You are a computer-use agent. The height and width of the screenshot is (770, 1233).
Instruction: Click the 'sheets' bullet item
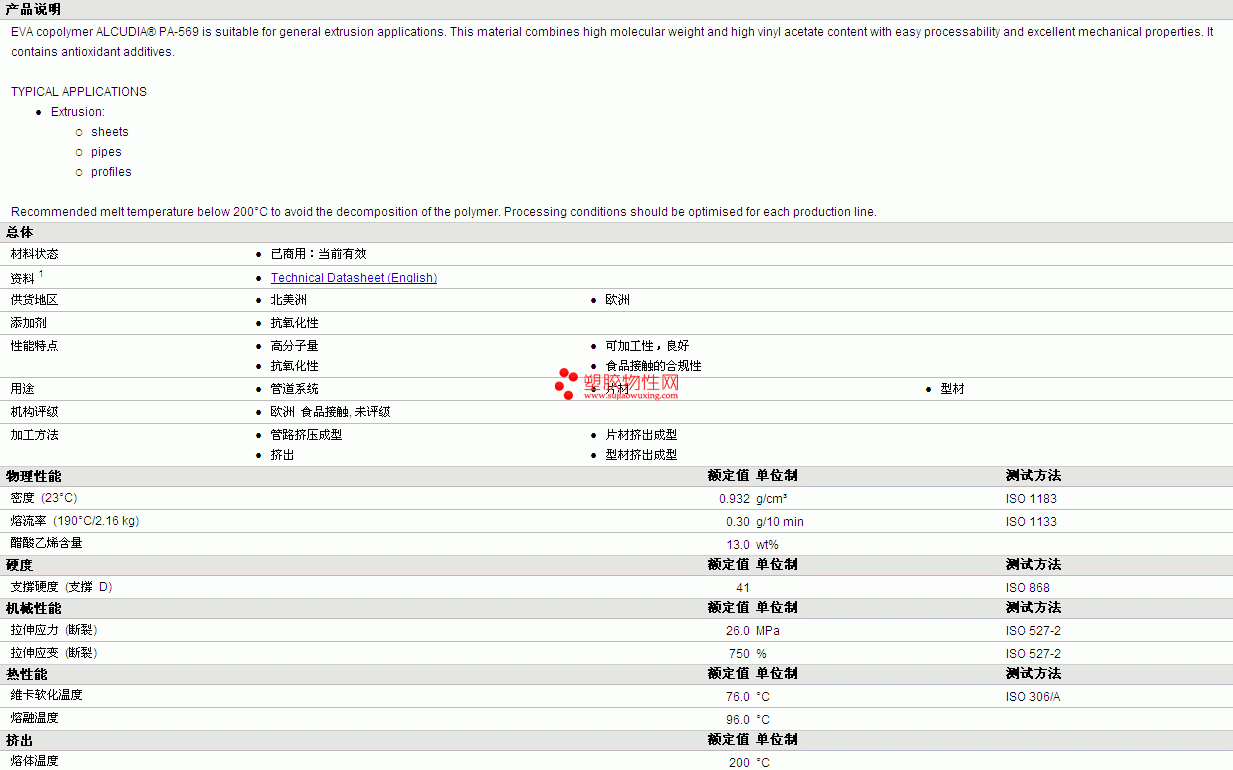(x=110, y=132)
